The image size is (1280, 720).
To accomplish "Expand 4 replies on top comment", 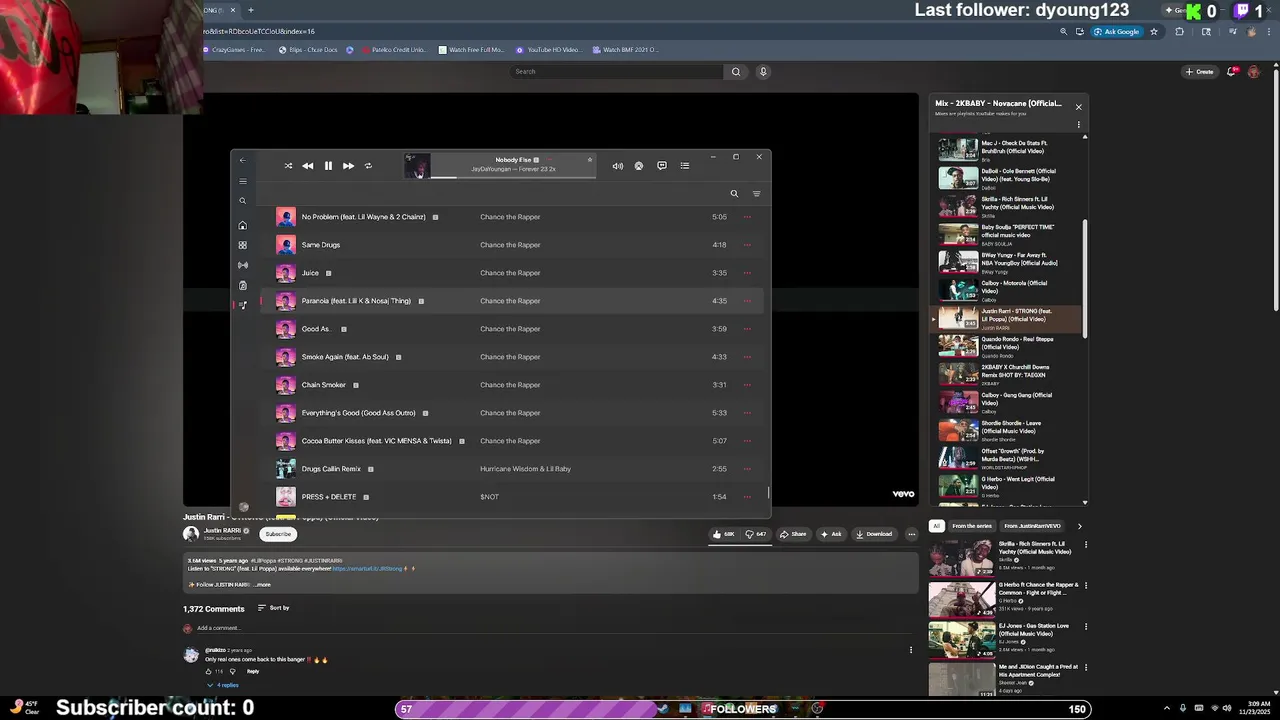I will tap(224, 685).
